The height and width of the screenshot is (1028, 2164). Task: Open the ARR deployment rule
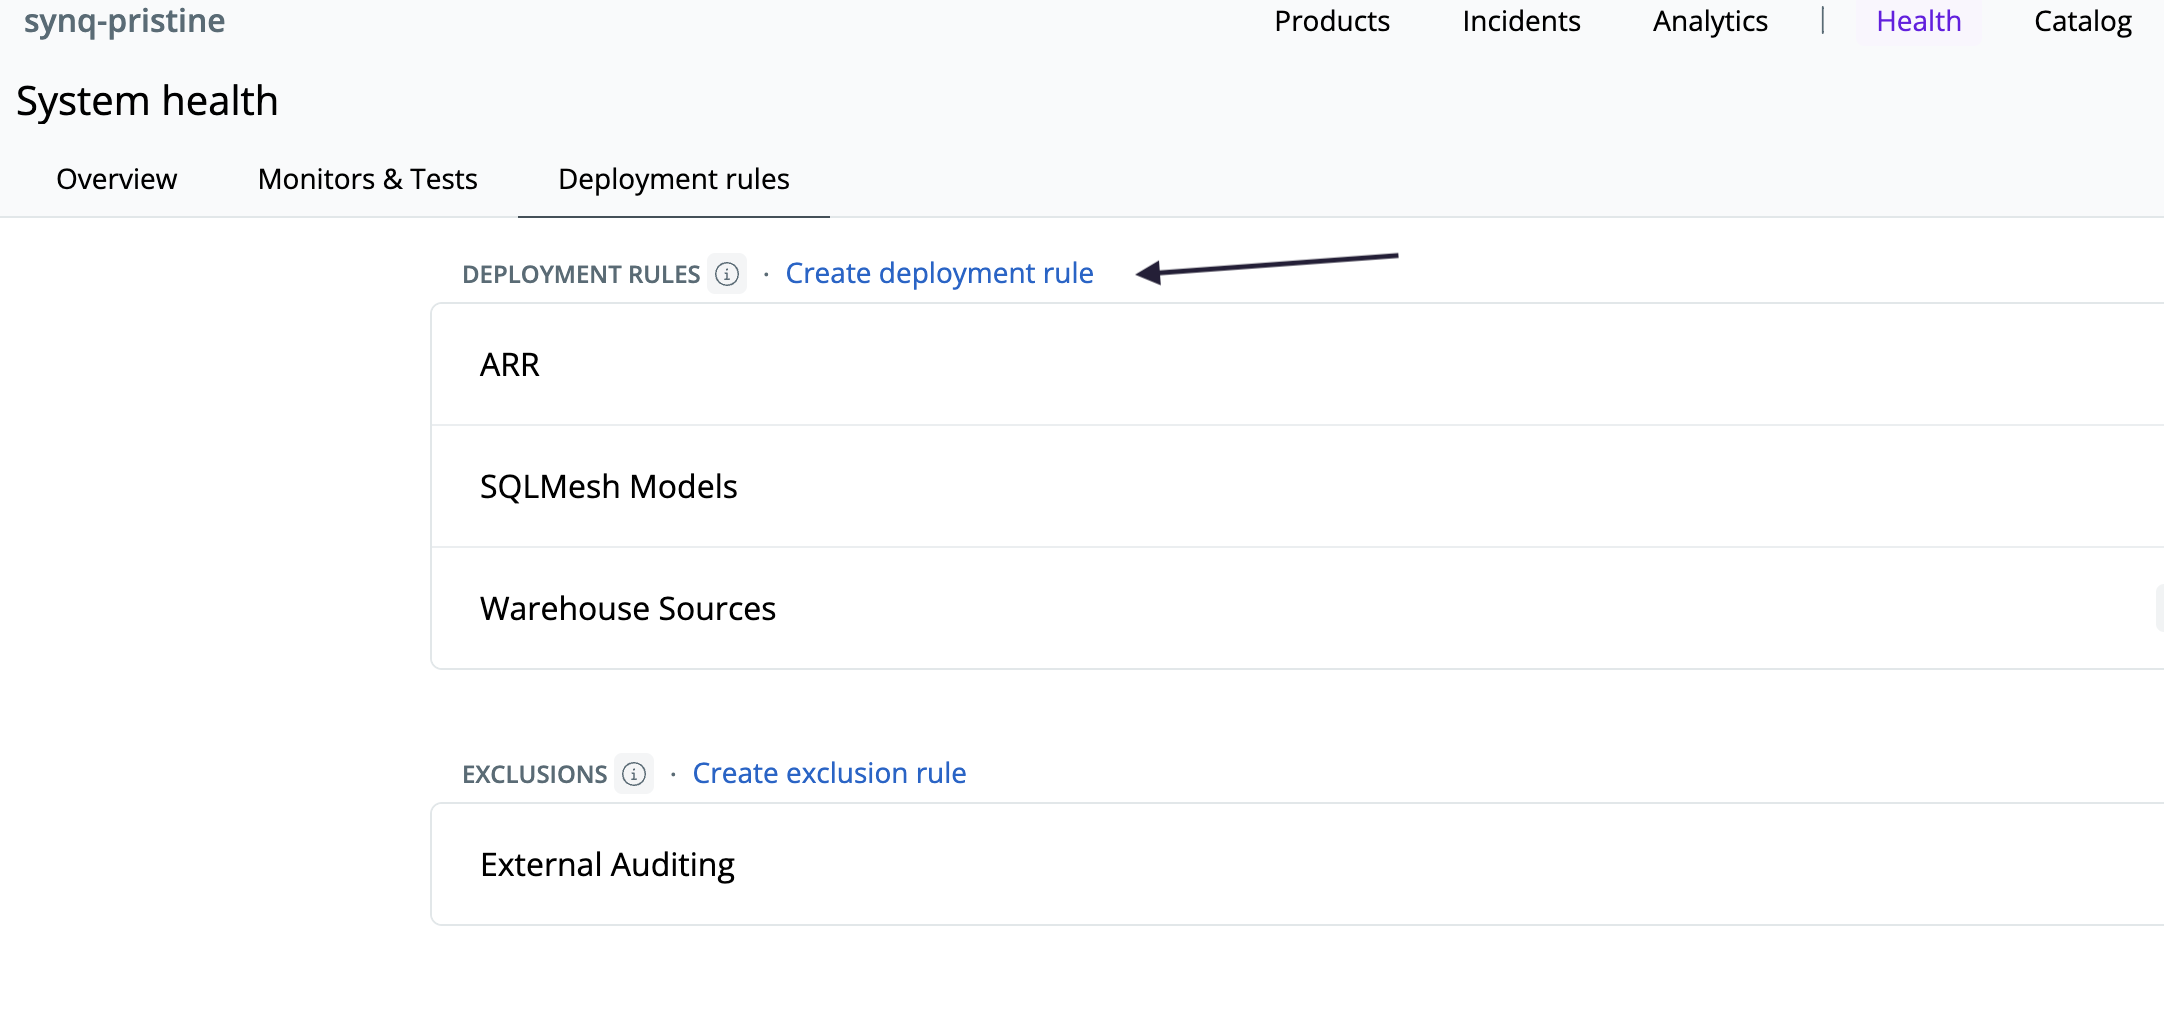point(510,365)
